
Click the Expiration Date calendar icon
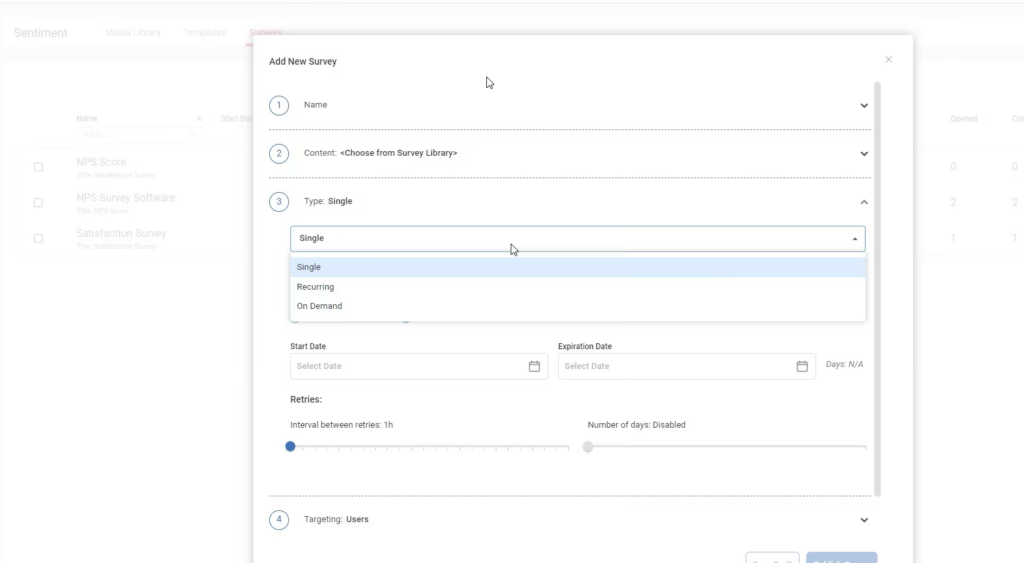coord(802,367)
